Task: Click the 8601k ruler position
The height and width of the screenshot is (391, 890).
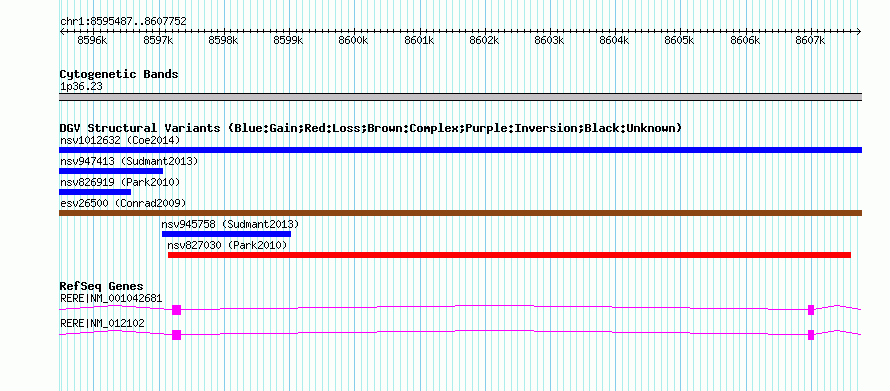Action: coord(419,40)
